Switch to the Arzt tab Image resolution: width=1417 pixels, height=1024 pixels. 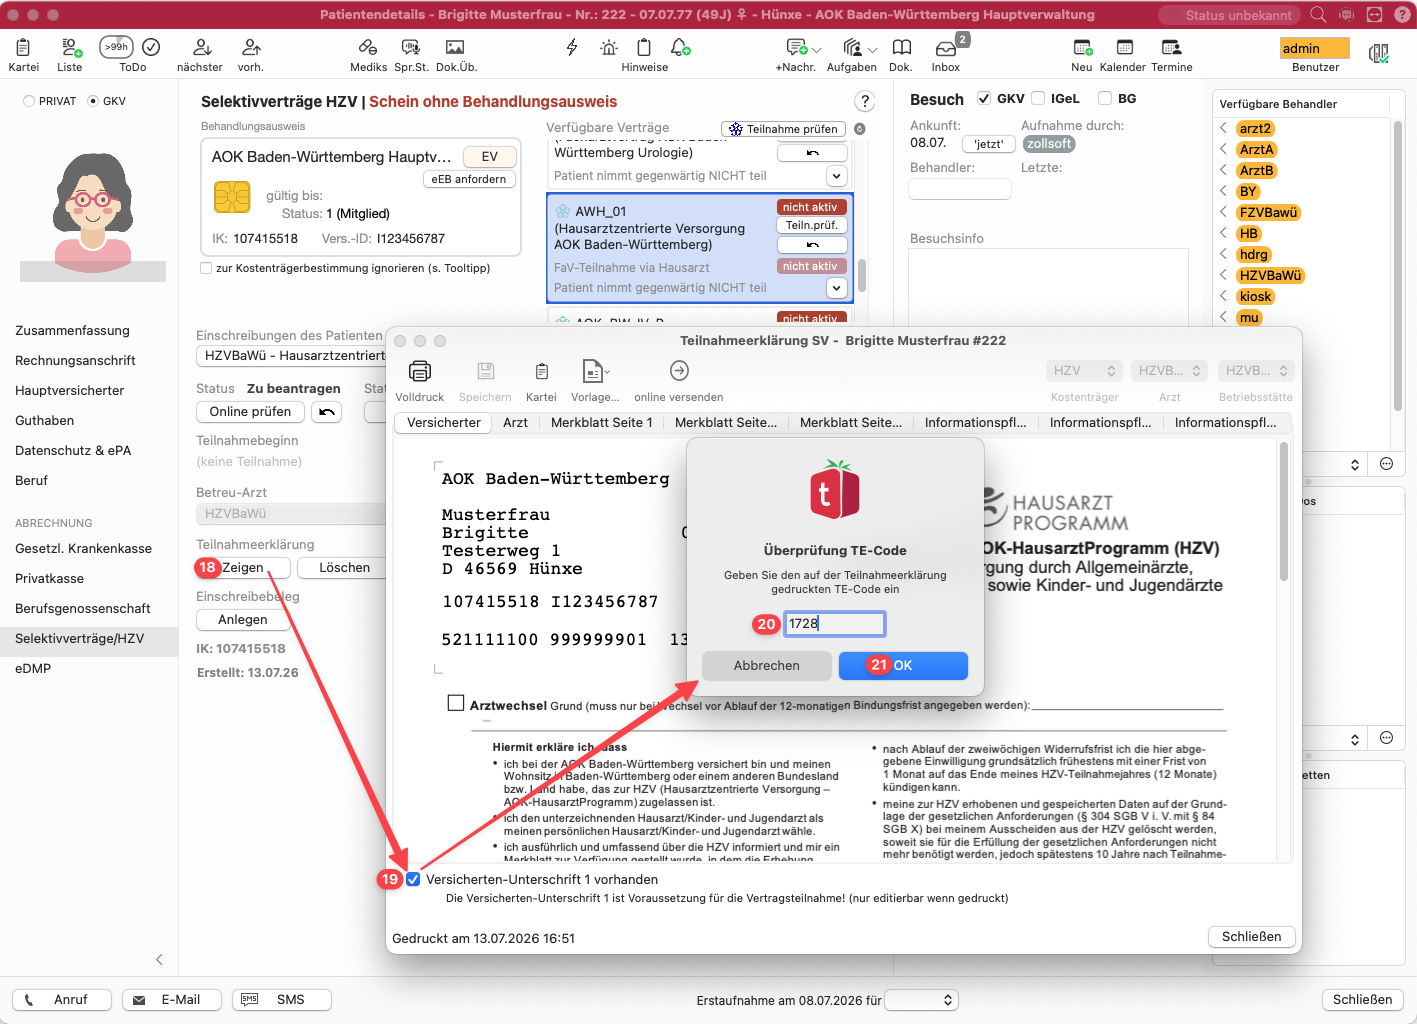coord(516,423)
